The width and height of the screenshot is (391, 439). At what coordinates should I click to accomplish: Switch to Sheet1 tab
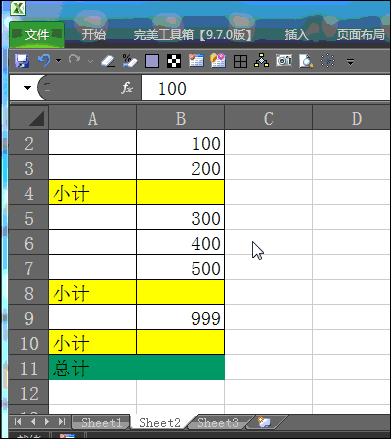click(101, 423)
